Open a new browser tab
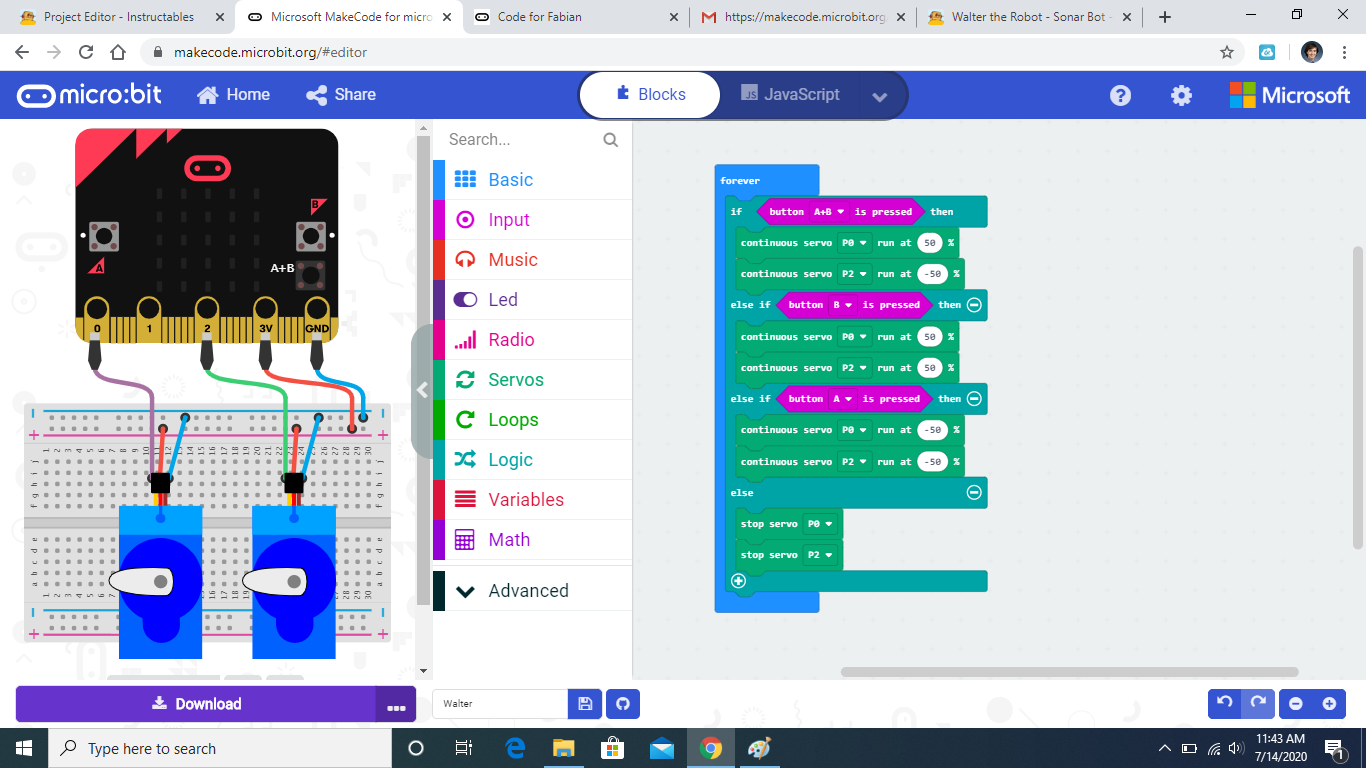 click(1165, 17)
